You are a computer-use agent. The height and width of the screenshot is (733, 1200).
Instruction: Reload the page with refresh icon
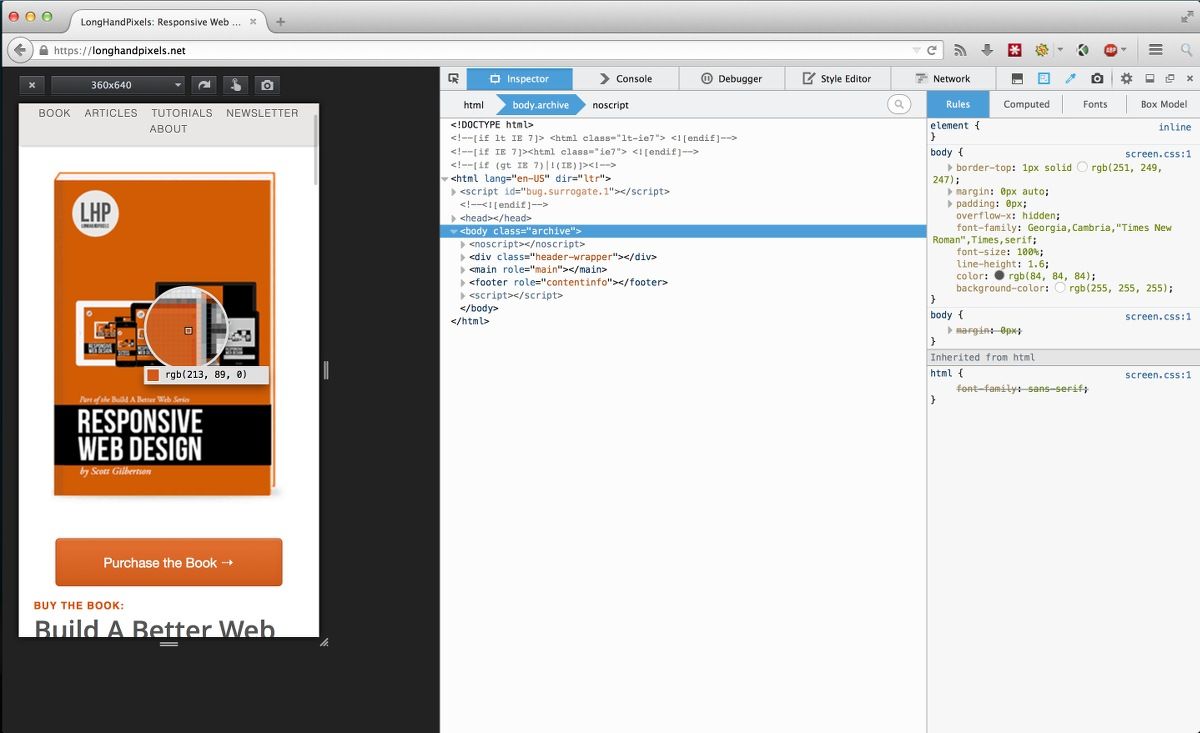click(932, 50)
